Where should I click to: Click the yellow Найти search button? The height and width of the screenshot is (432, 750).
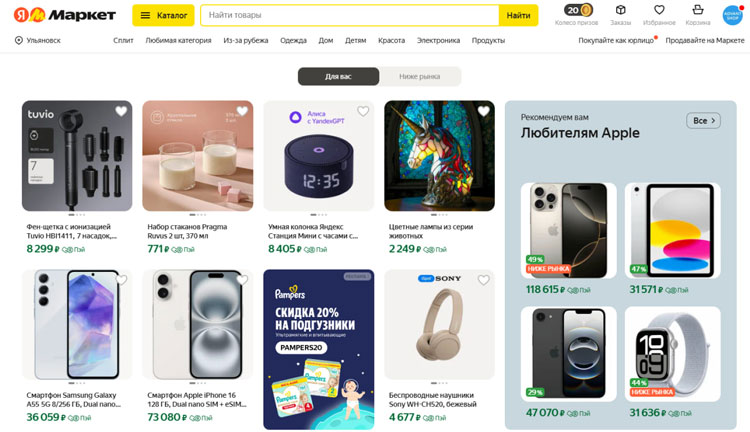point(518,15)
